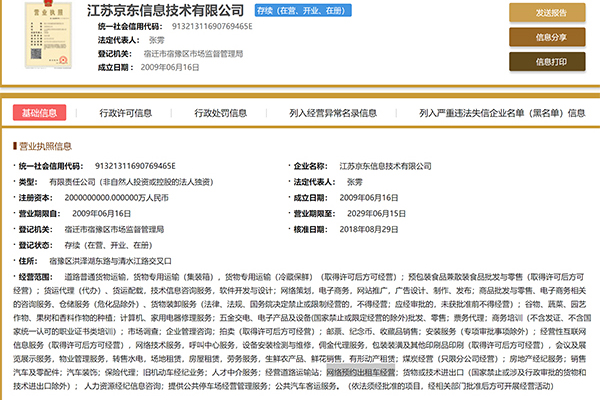The image size is (600, 400).
Task: Click the 核准日期 value 2018年08月29日
Action: click(369, 230)
